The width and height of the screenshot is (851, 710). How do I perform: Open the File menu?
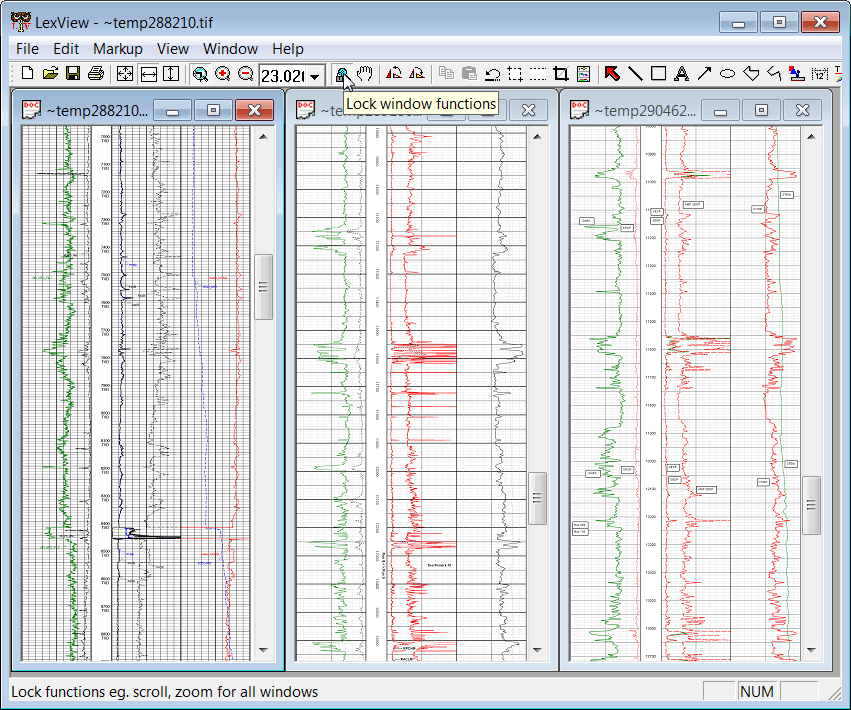[27, 49]
